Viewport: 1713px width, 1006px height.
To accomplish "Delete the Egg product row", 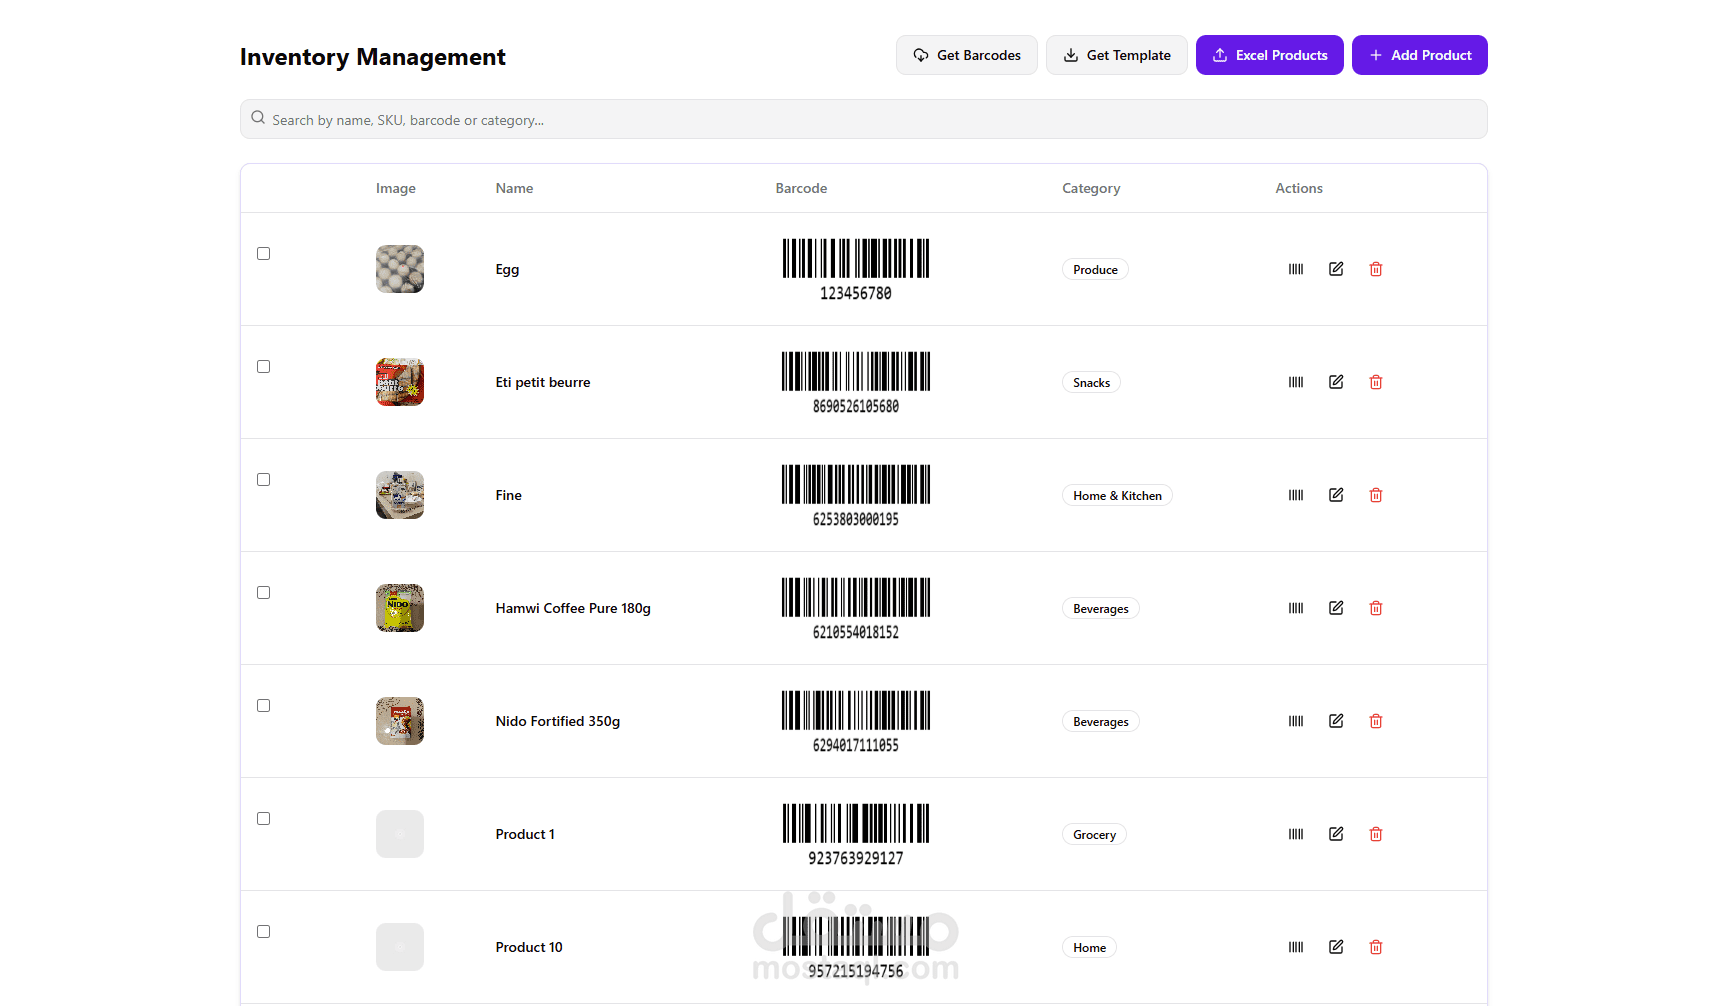I will point(1376,269).
